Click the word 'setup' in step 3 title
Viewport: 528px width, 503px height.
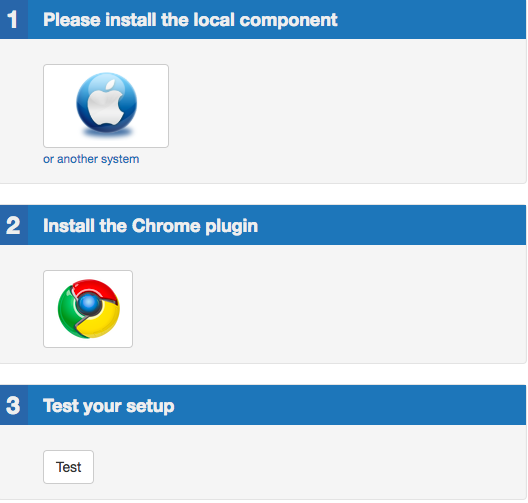(x=150, y=406)
